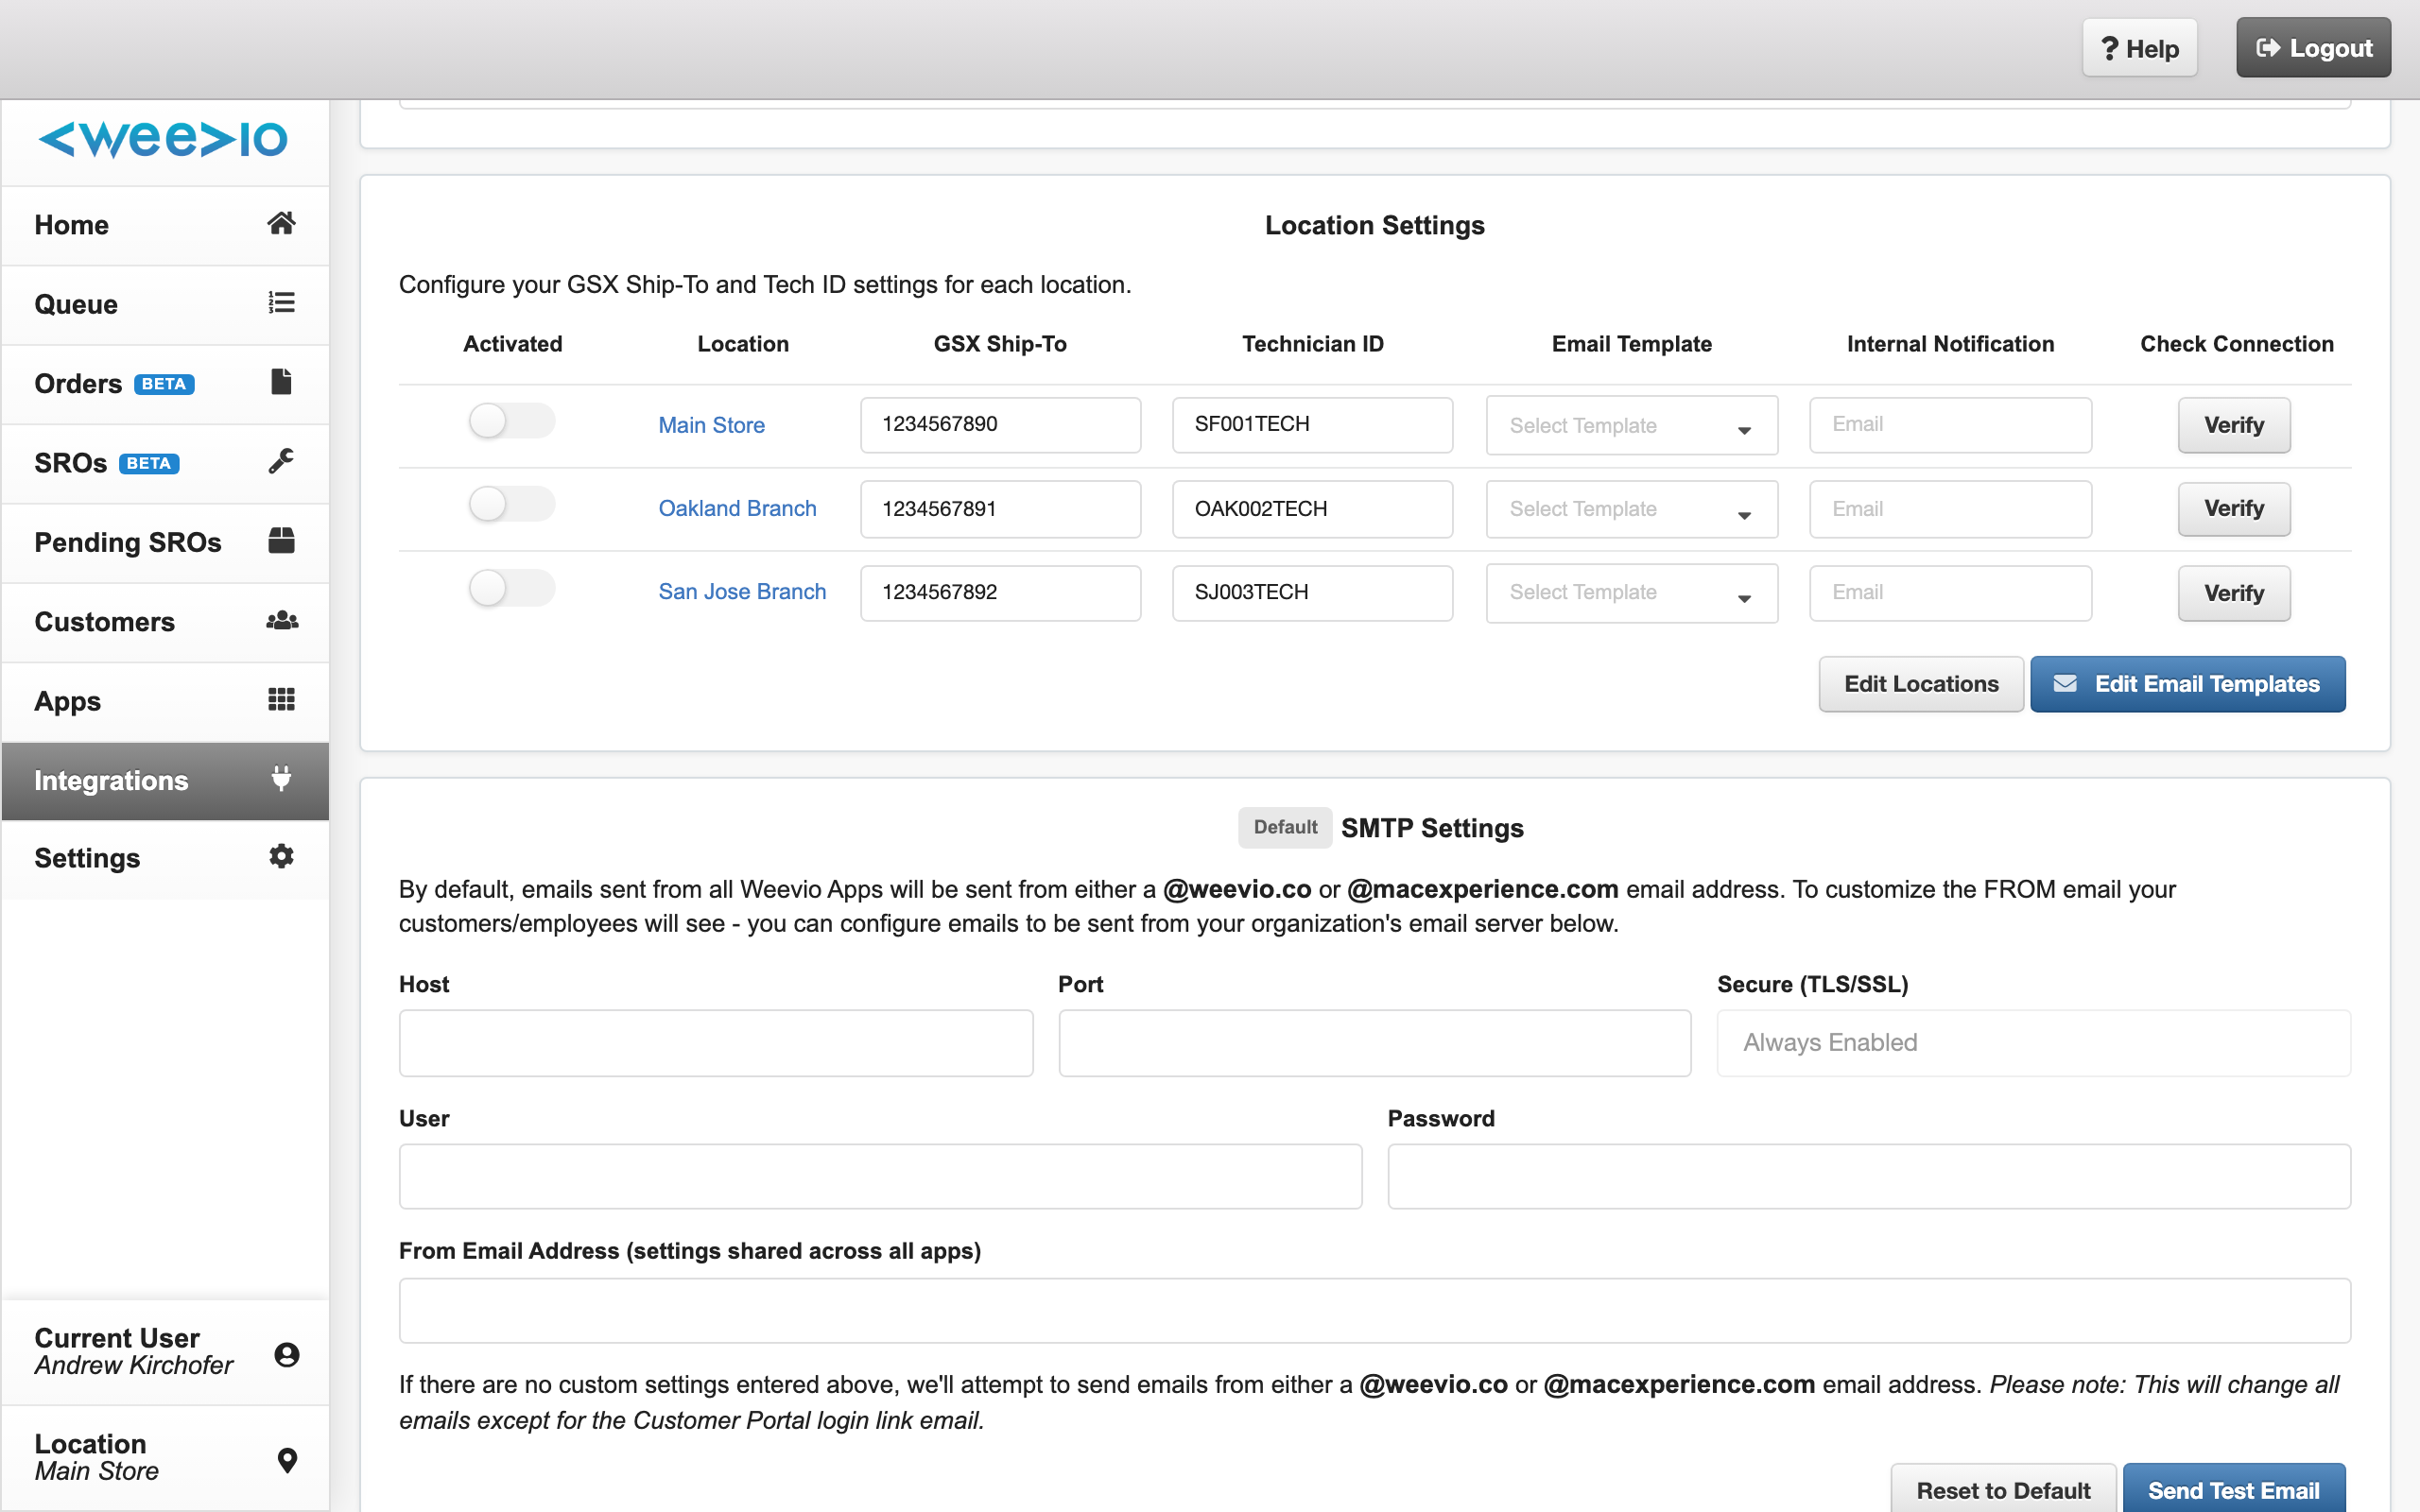Screen dimensions: 2420x1512
Task: Click Internal Notification email for Main Store
Action: [1950, 425]
